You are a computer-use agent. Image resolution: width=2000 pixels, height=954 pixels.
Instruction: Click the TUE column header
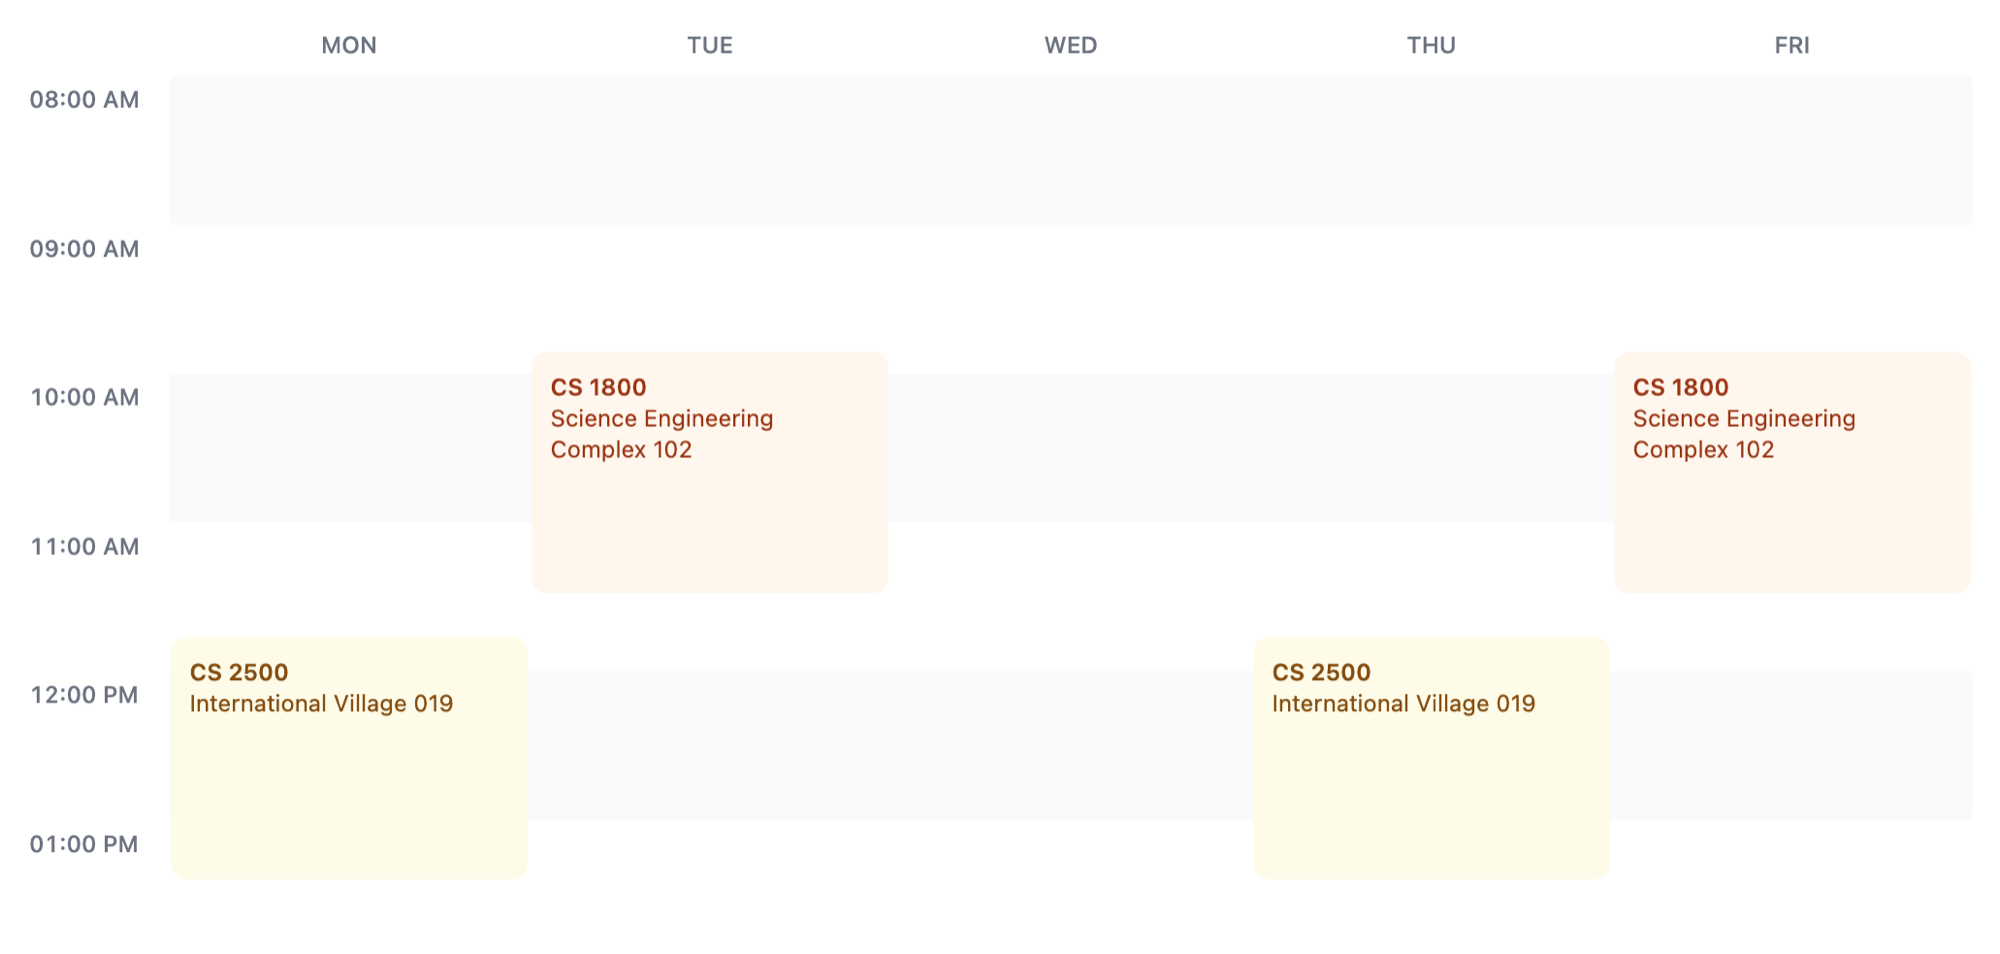tap(709, 45)
